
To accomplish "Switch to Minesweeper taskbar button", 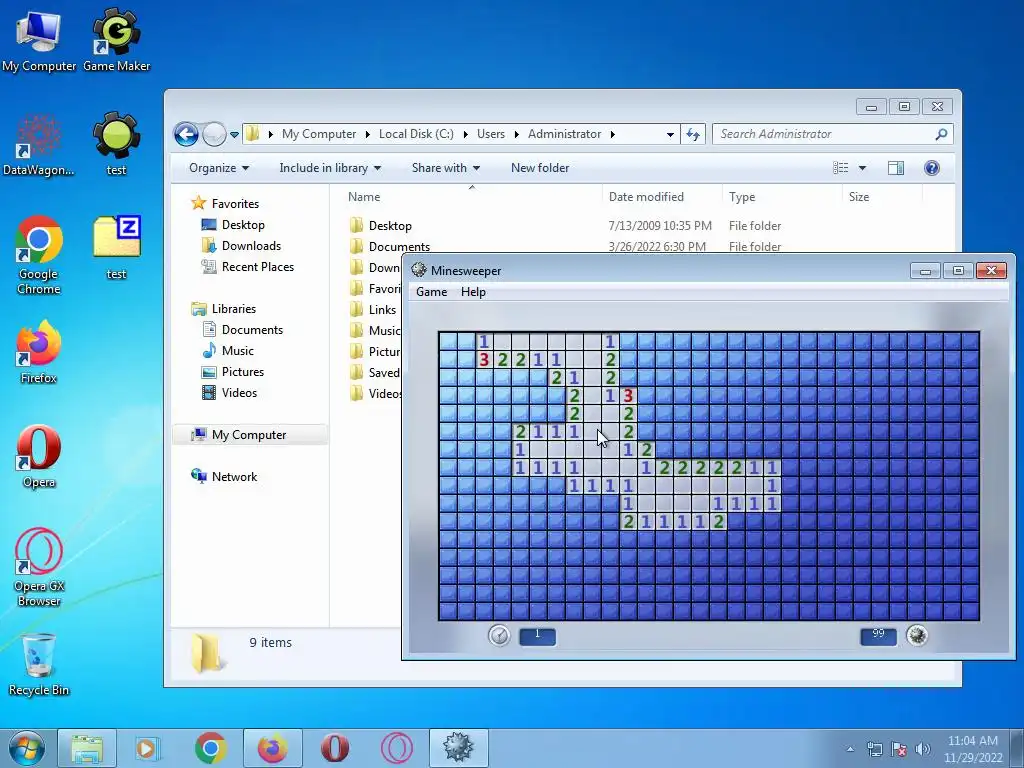I will coord(458,748).
